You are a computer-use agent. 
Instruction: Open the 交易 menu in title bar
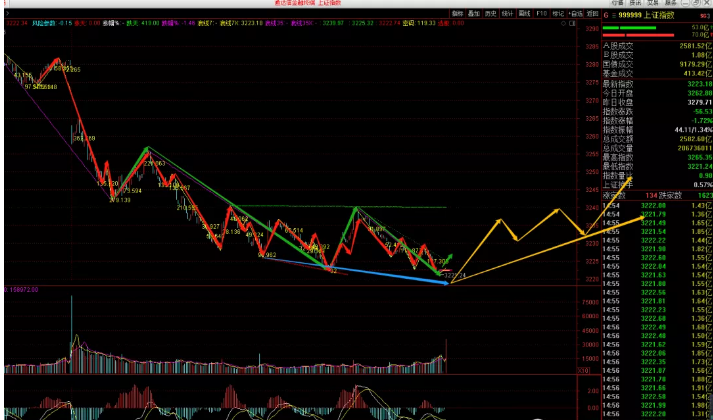(x=653, y=3)
